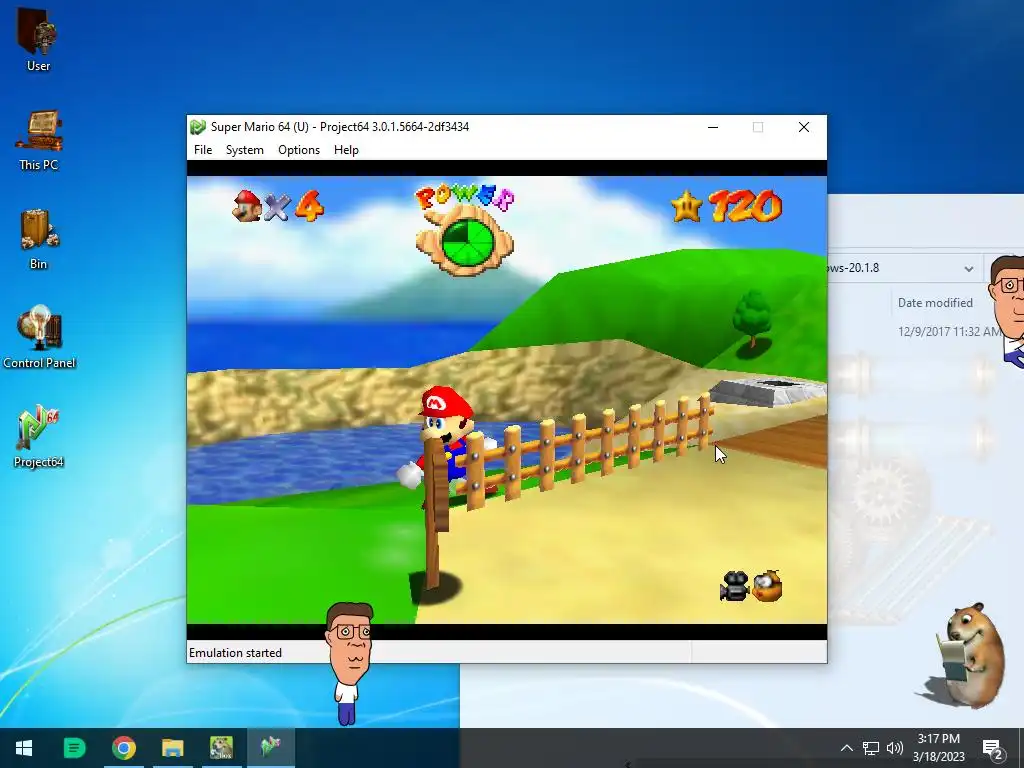
Task: Open the User desktop icon
Action: (x=38, y=40)
